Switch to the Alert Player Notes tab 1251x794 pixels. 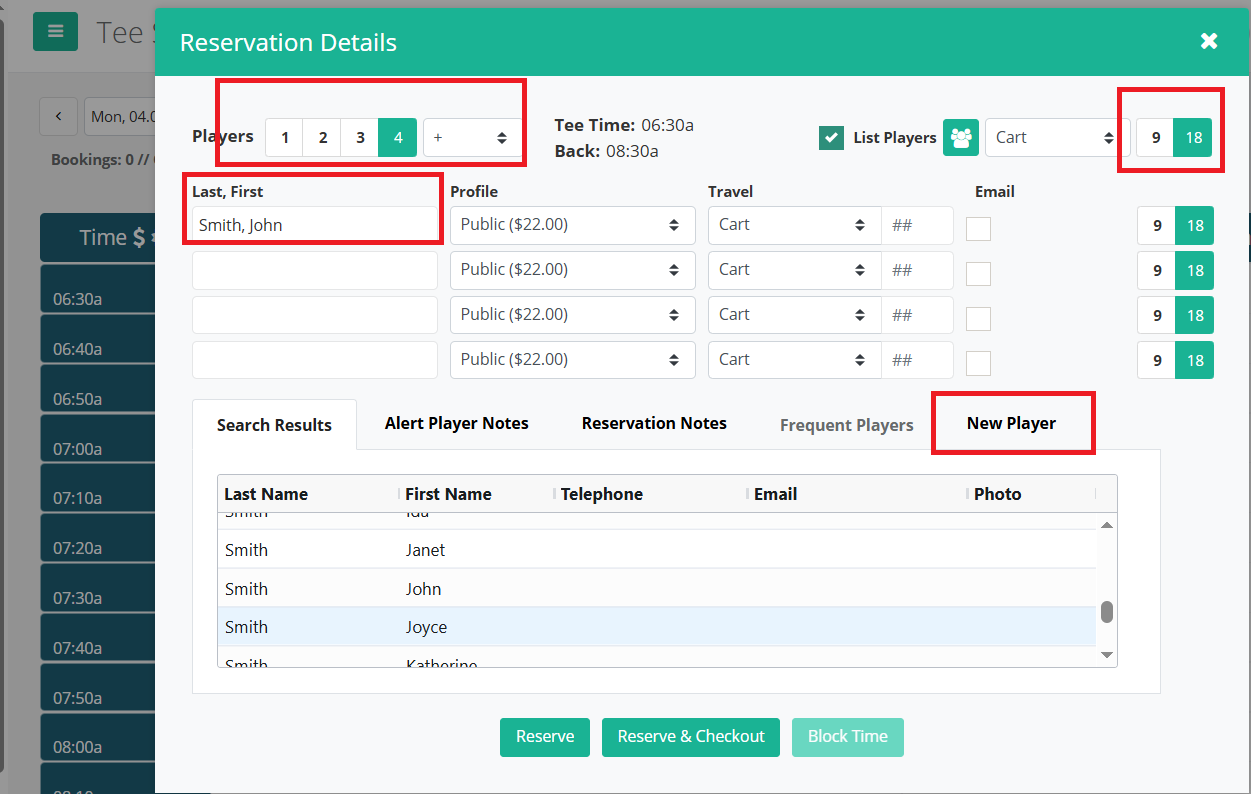coord(457,423)
